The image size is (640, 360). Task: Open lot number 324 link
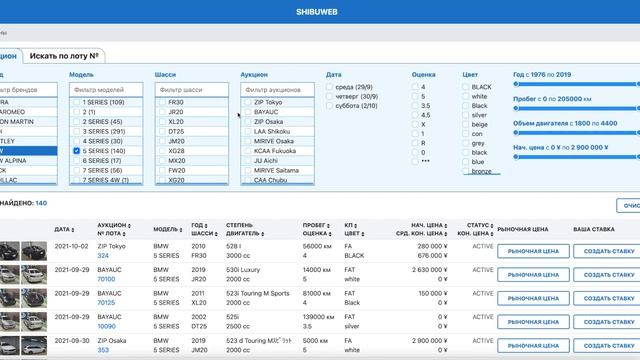coord(103,256)
